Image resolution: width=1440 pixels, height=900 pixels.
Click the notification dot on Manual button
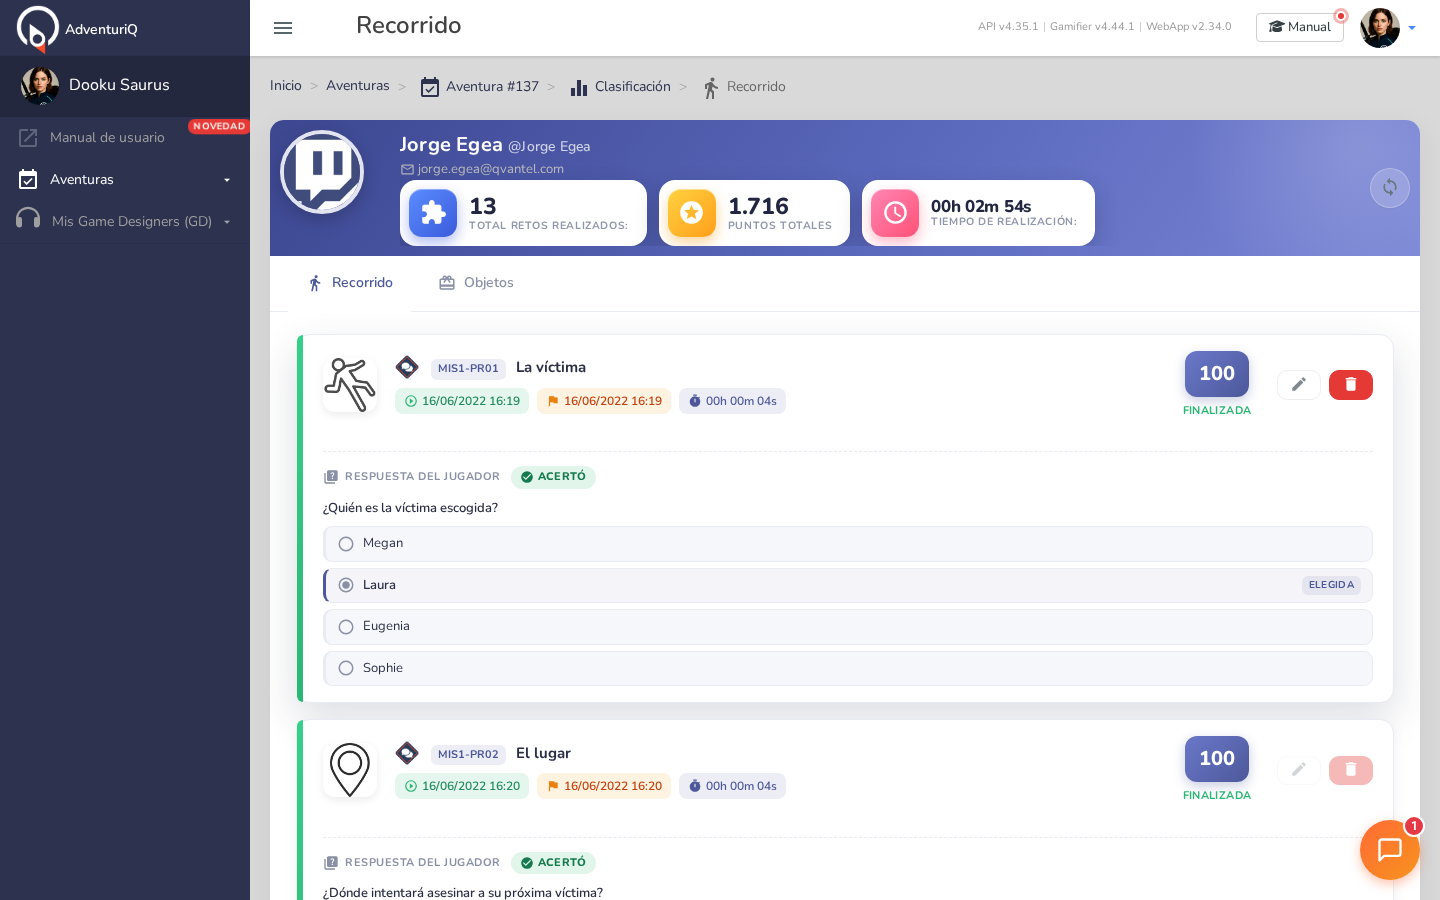point(1341,16)
